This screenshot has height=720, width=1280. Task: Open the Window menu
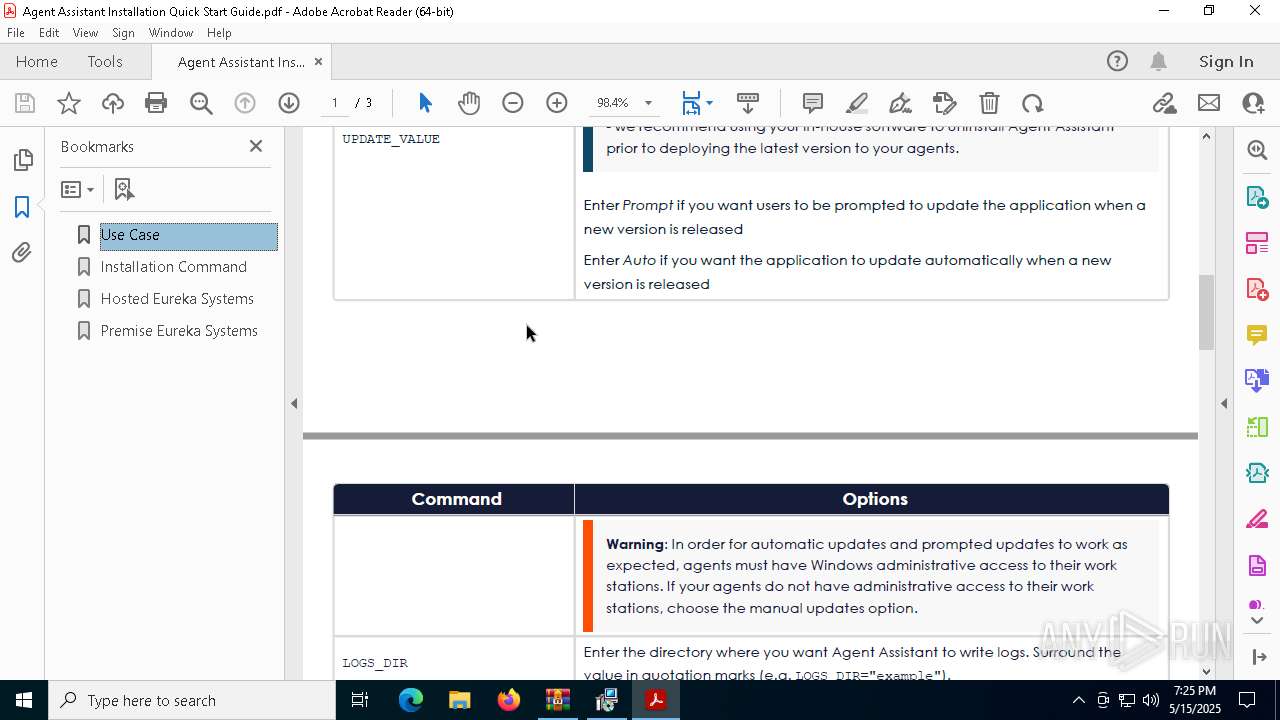171,33
